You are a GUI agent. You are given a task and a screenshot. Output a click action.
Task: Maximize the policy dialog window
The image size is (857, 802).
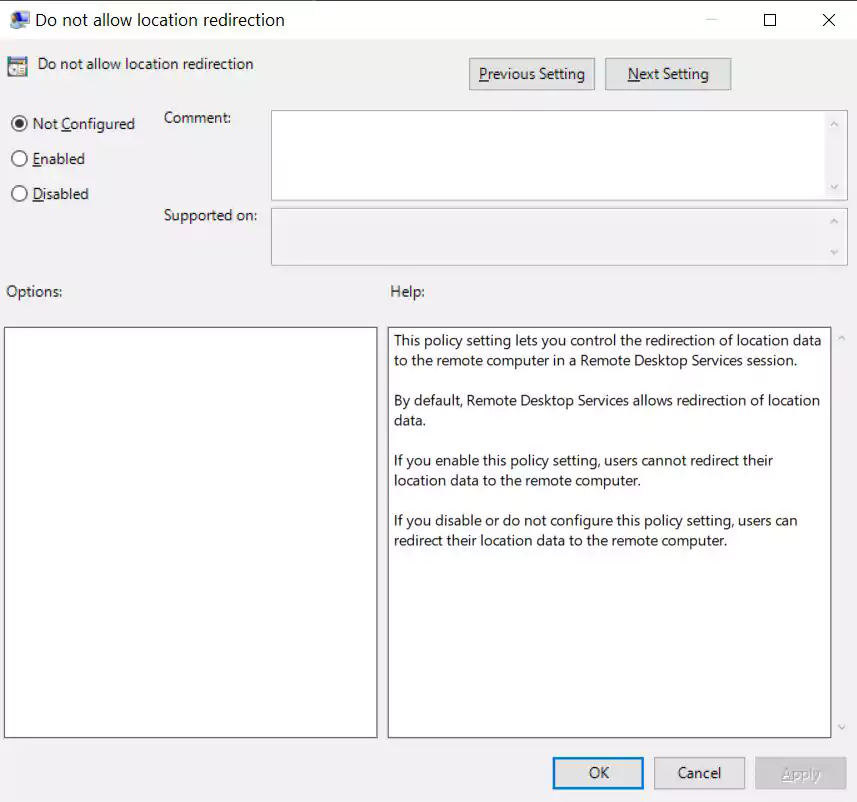point(770,20)
